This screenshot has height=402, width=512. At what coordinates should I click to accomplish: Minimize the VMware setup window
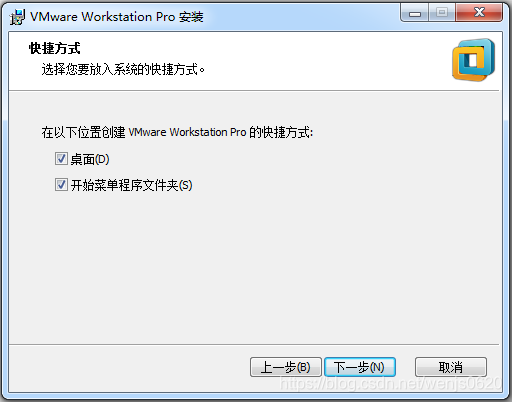415,13
